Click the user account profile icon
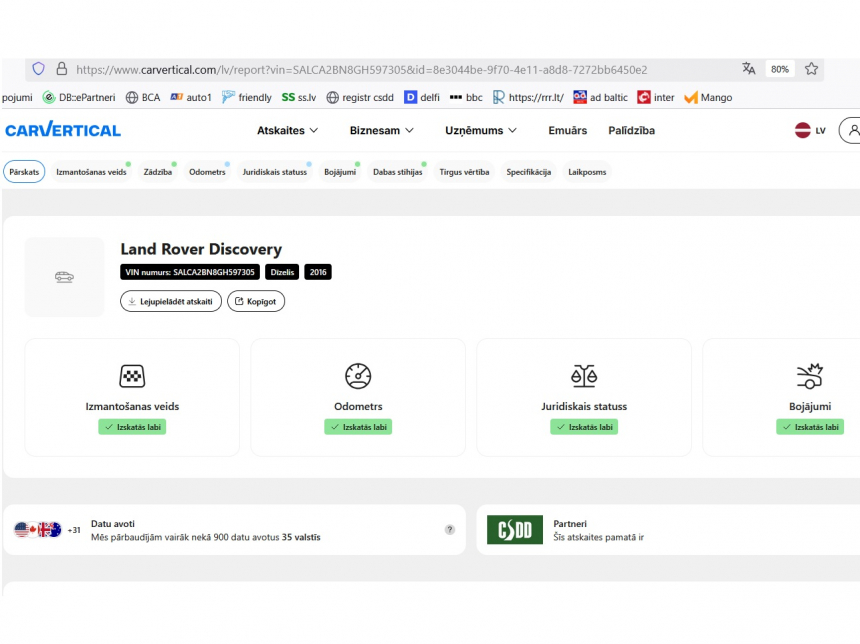 pyautogui.click(x=851, y=130)
